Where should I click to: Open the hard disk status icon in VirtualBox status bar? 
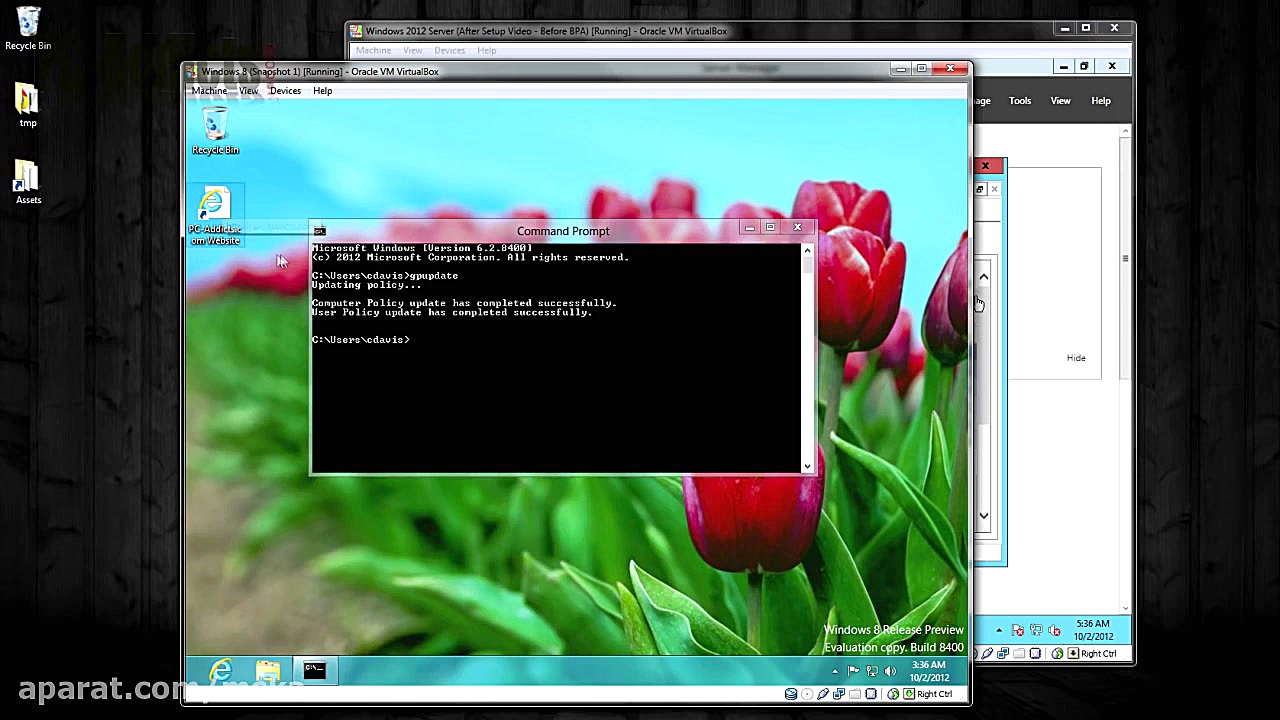791,693
